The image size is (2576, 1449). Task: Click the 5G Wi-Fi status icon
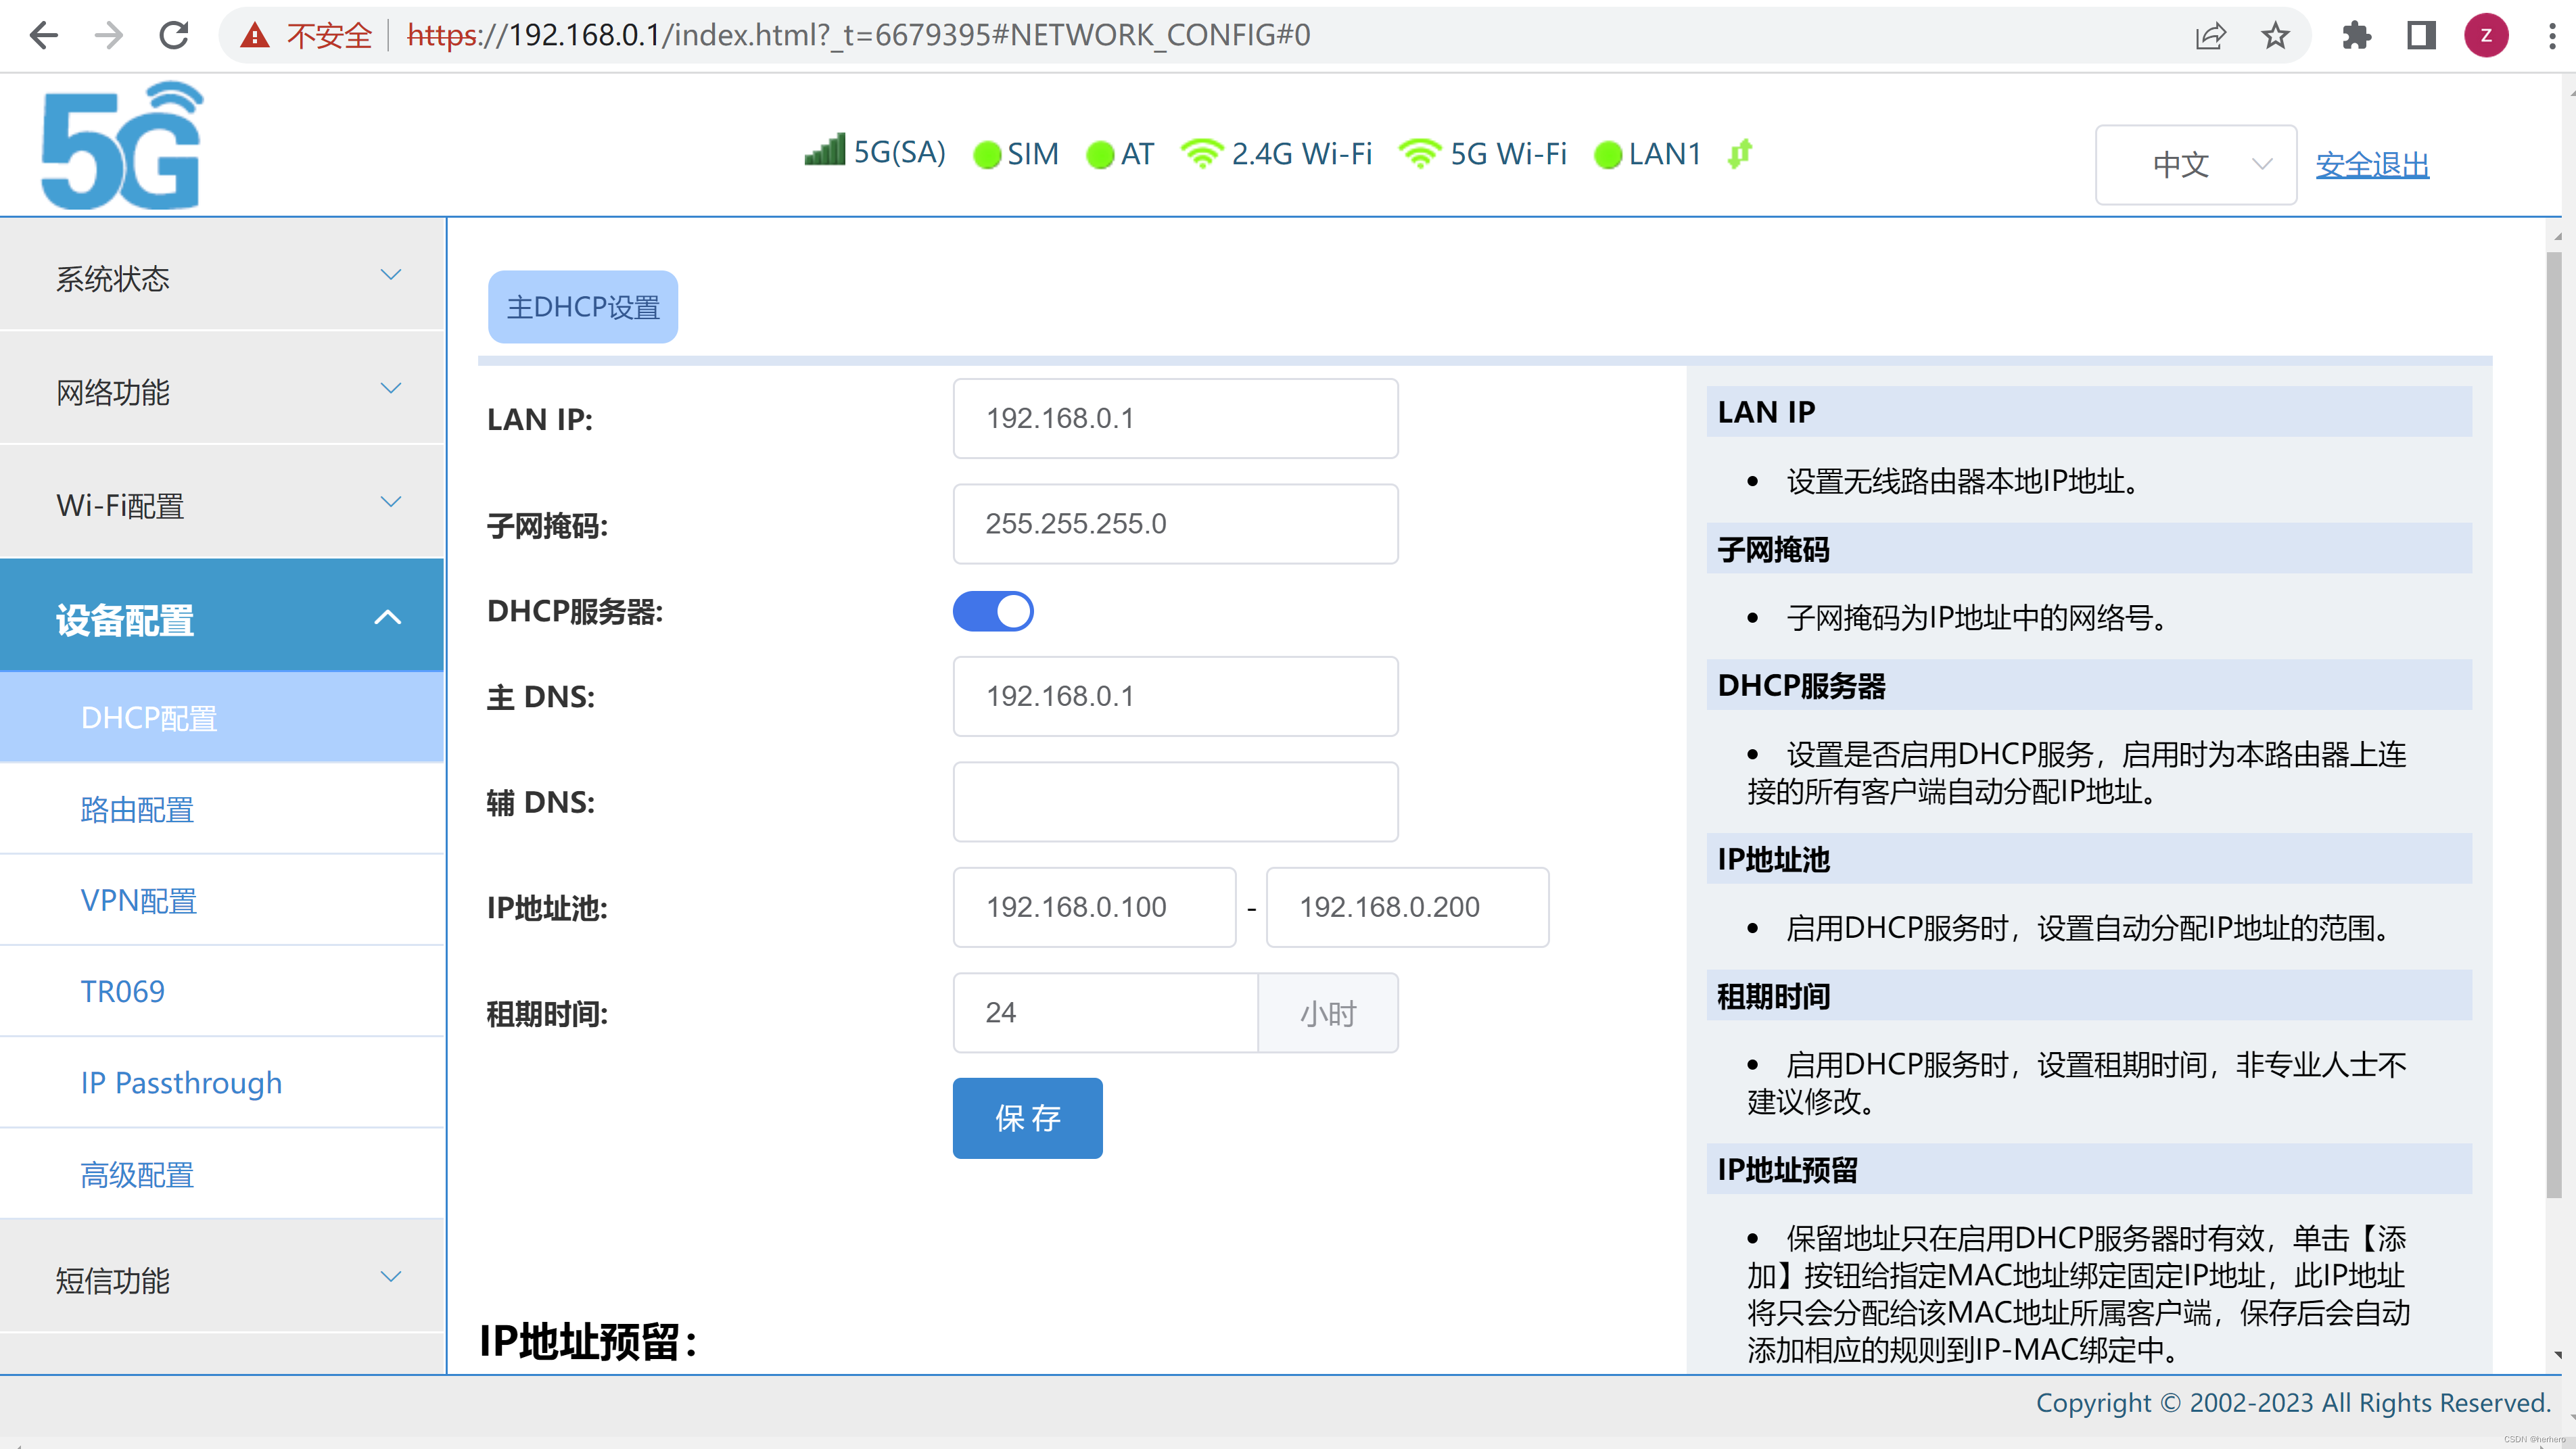click(1419, 153)
